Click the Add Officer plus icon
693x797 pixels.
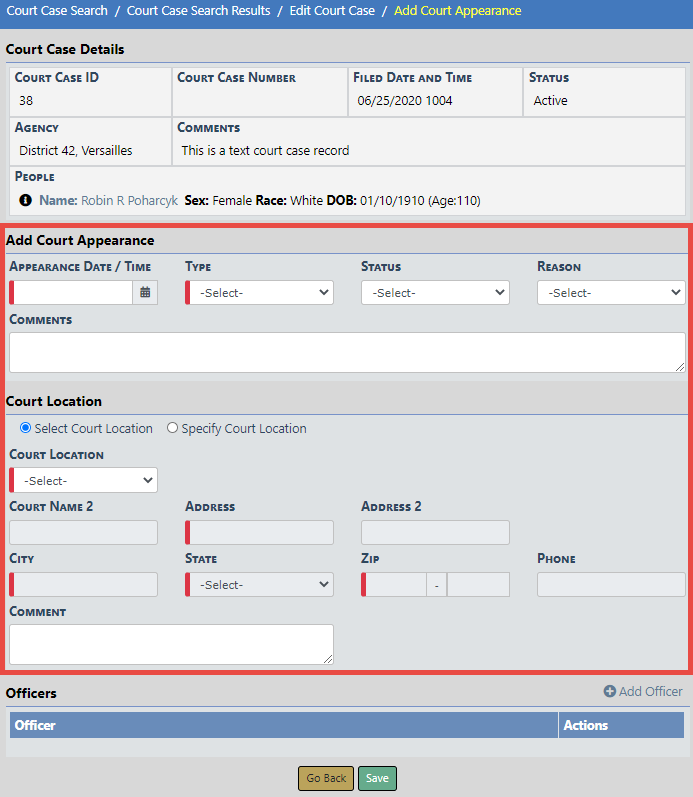pyautogui.click(x=610, y=692)
